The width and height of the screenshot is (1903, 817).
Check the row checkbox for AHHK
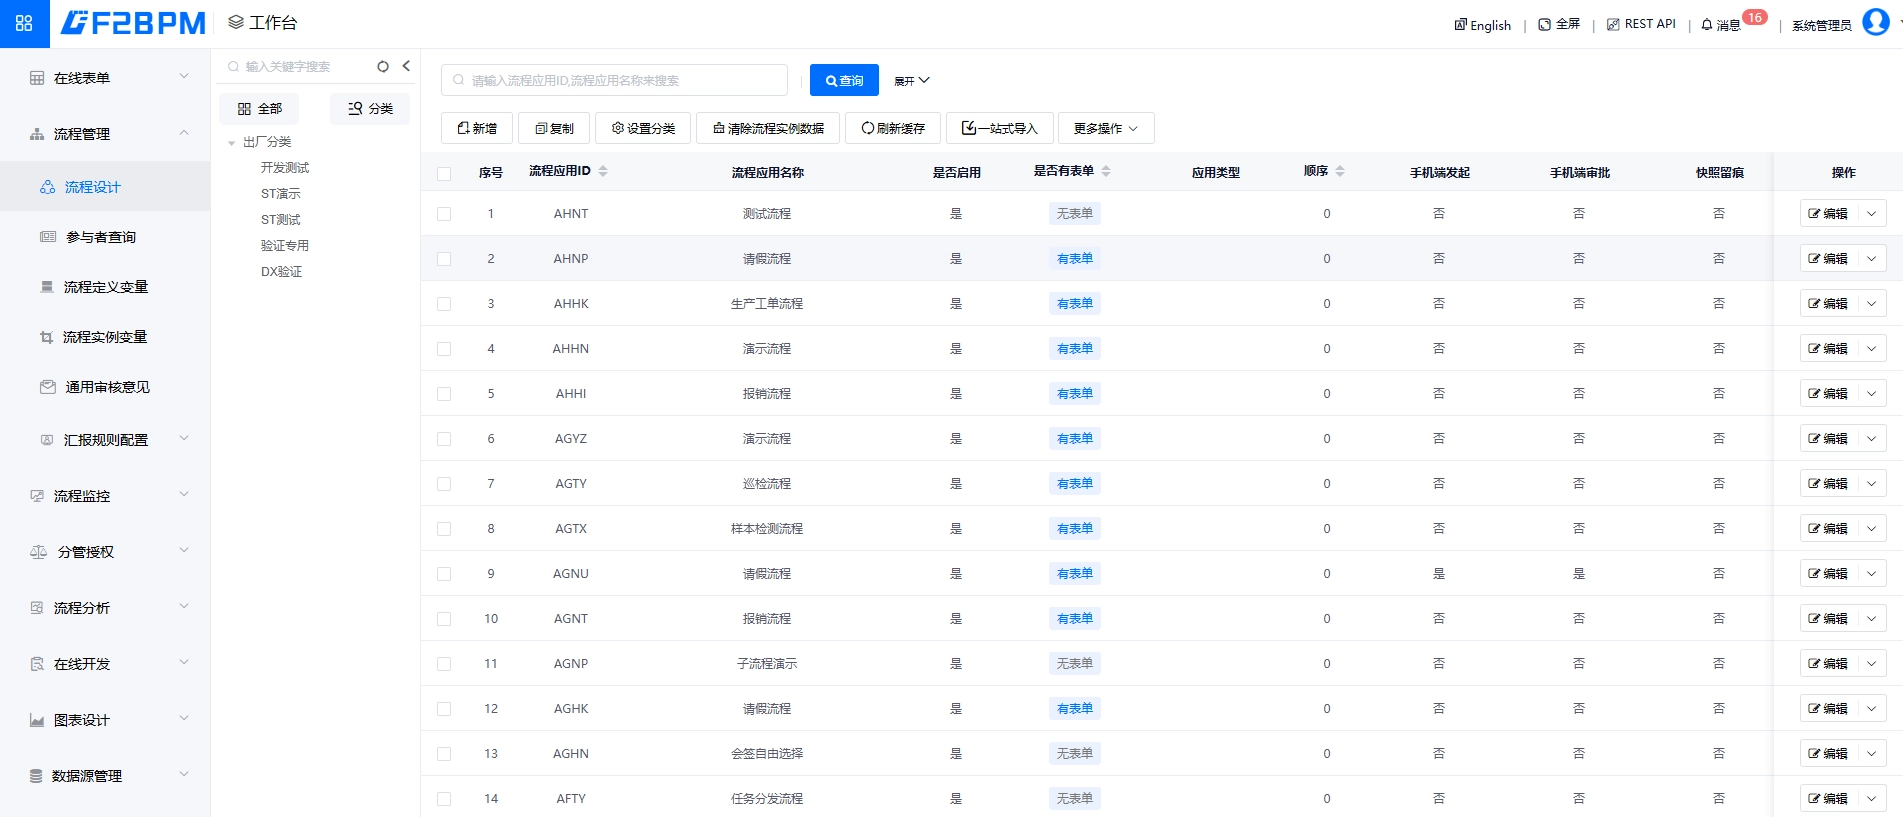tap(444, 304)
